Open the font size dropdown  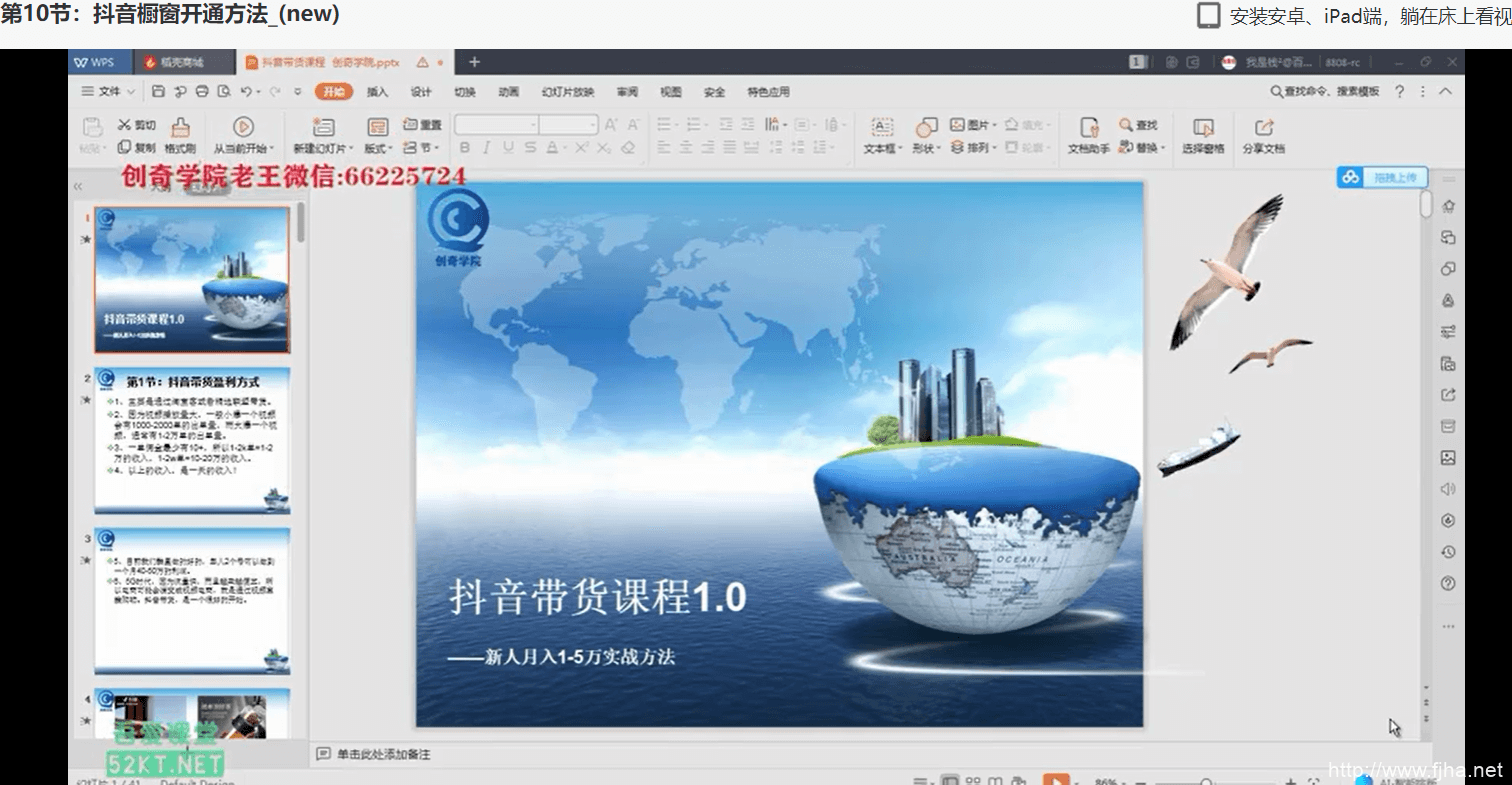coord(592,125)
